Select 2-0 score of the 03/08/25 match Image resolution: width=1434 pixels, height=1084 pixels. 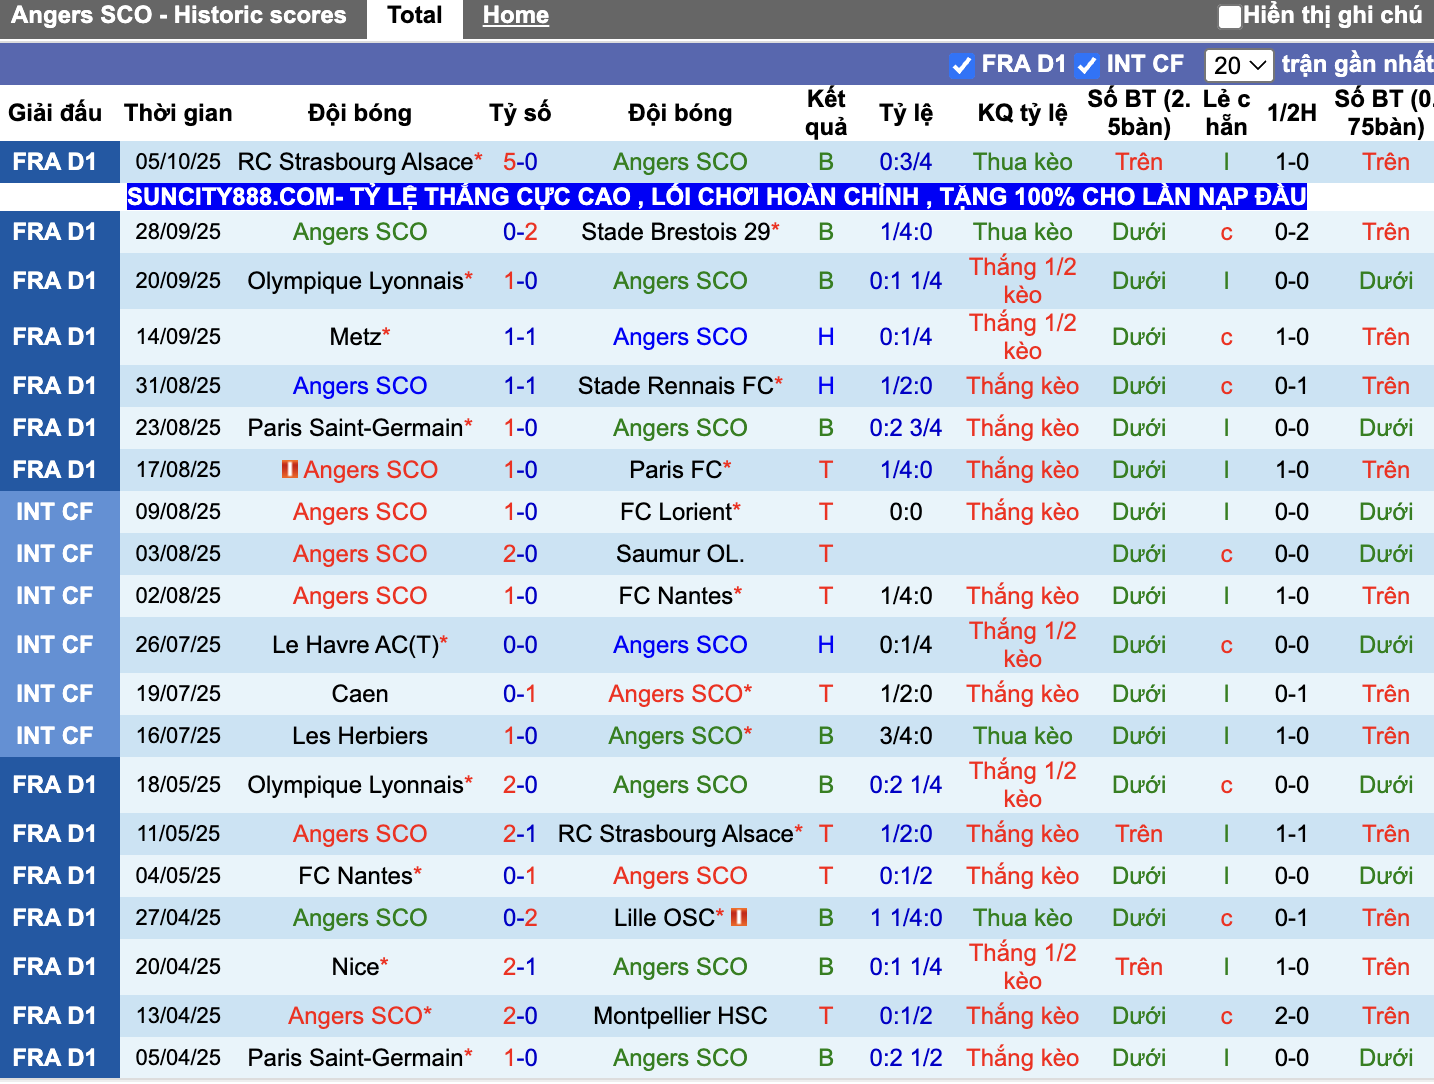click(x=520, y=554)
